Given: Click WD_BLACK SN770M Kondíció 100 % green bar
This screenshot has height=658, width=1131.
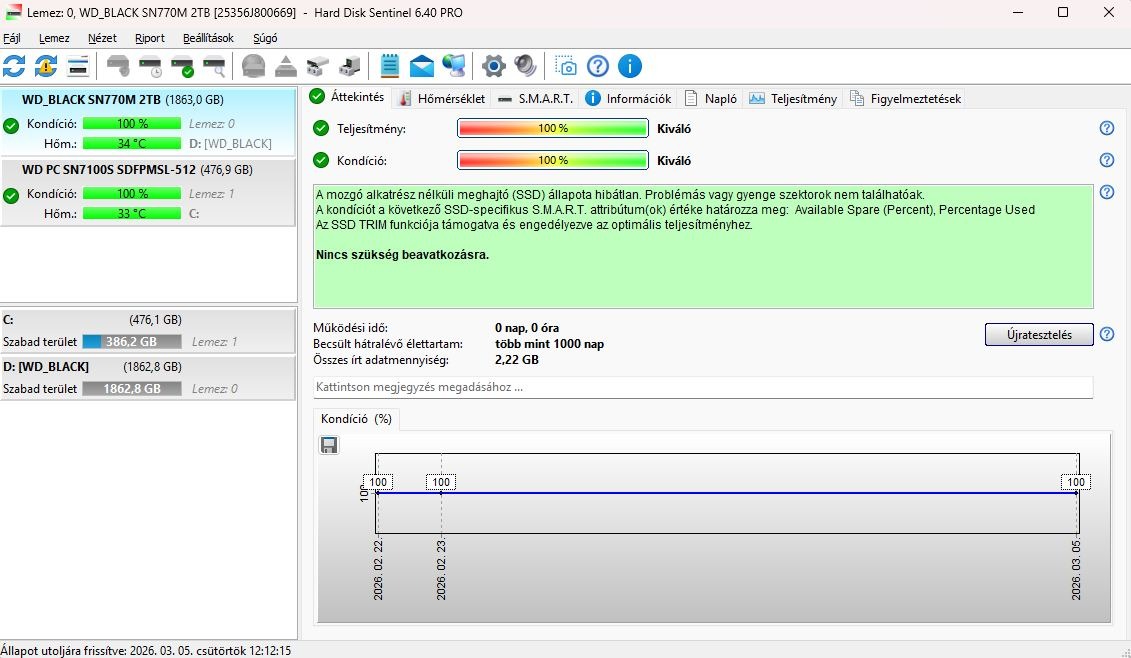Looking at the screenshot, I should click(x=132, y=123).
